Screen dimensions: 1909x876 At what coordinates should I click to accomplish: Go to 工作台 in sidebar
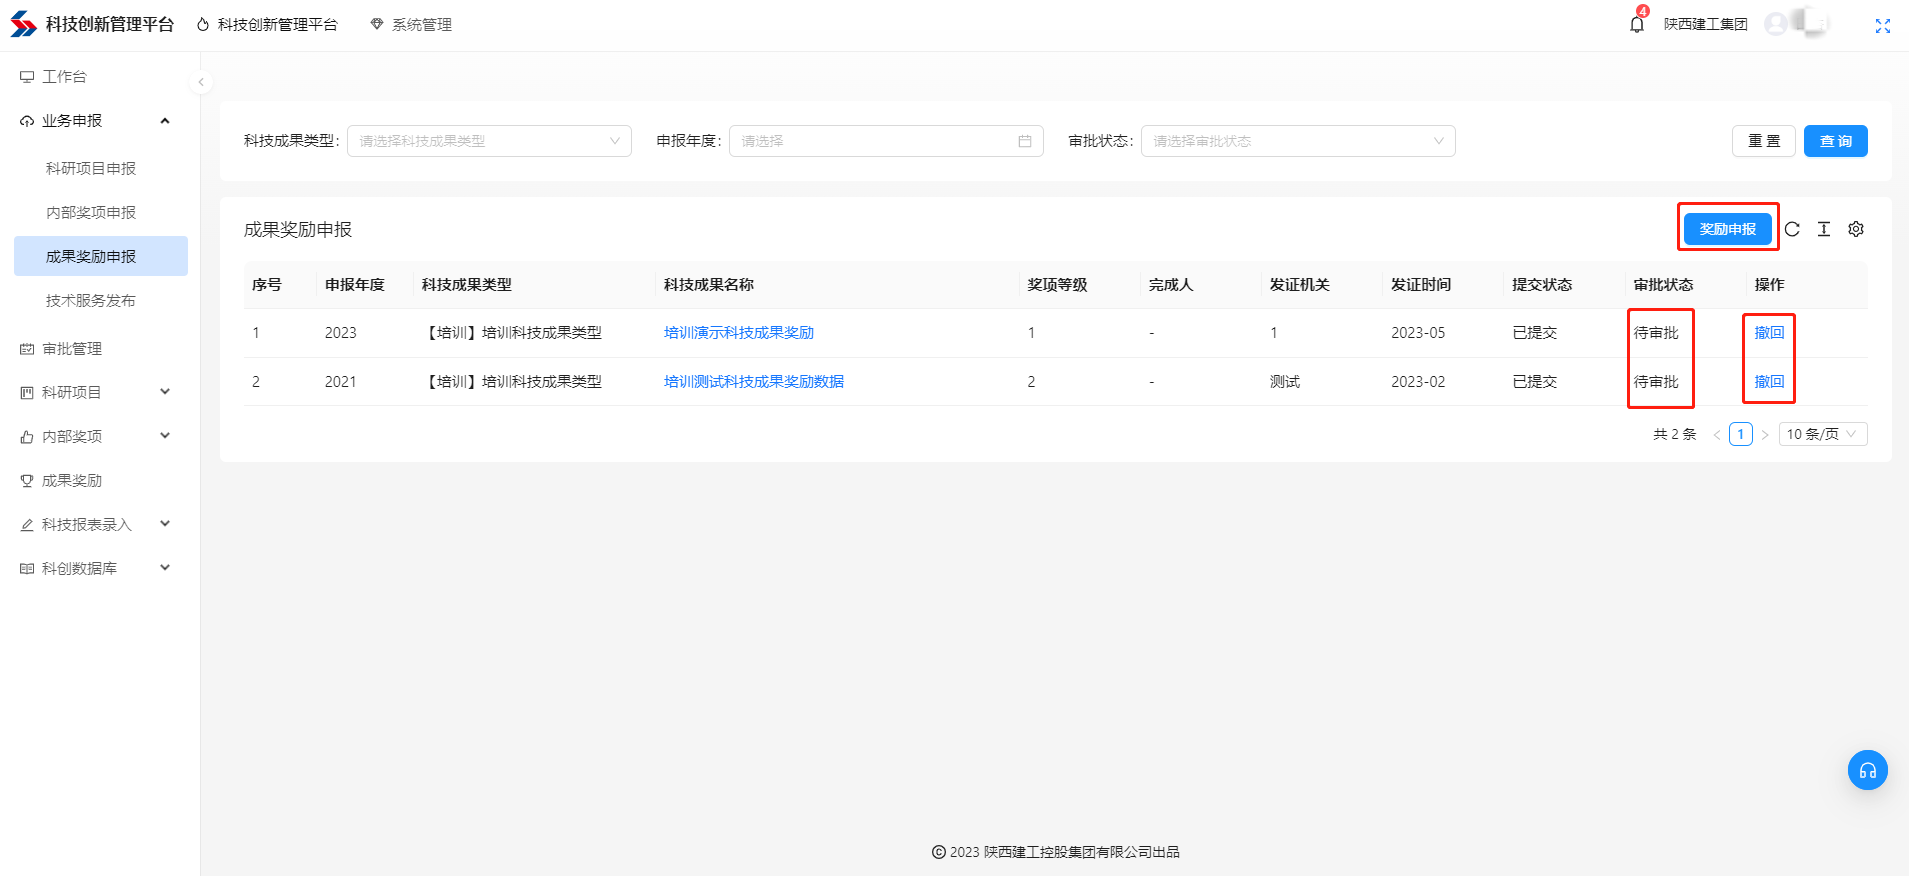pos(64,77)
